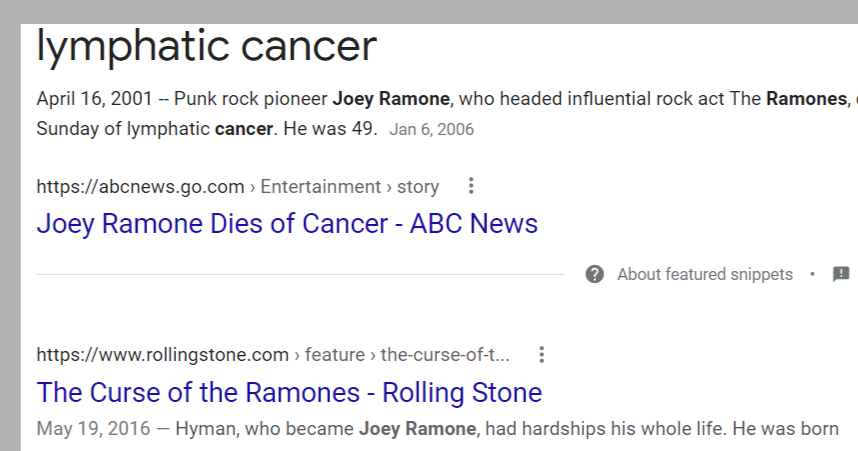Open the Joey Ramone Dies of Cancer link

pos(287,224)
